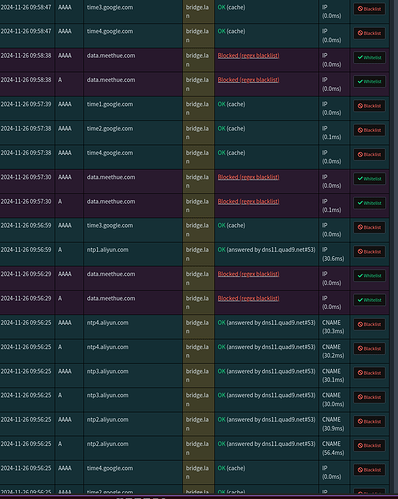Blacklist time3.google.com from the 09:58:47 row

pos(369,9)
